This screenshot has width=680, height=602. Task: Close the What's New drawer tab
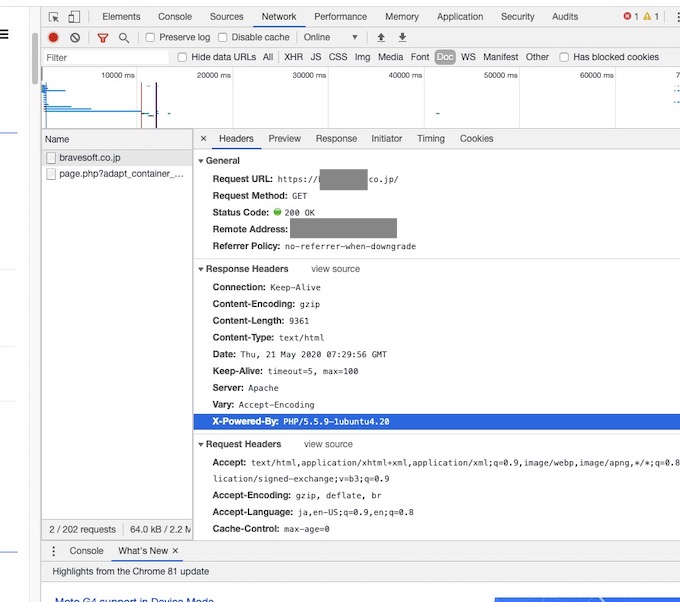tap(175, 551)
